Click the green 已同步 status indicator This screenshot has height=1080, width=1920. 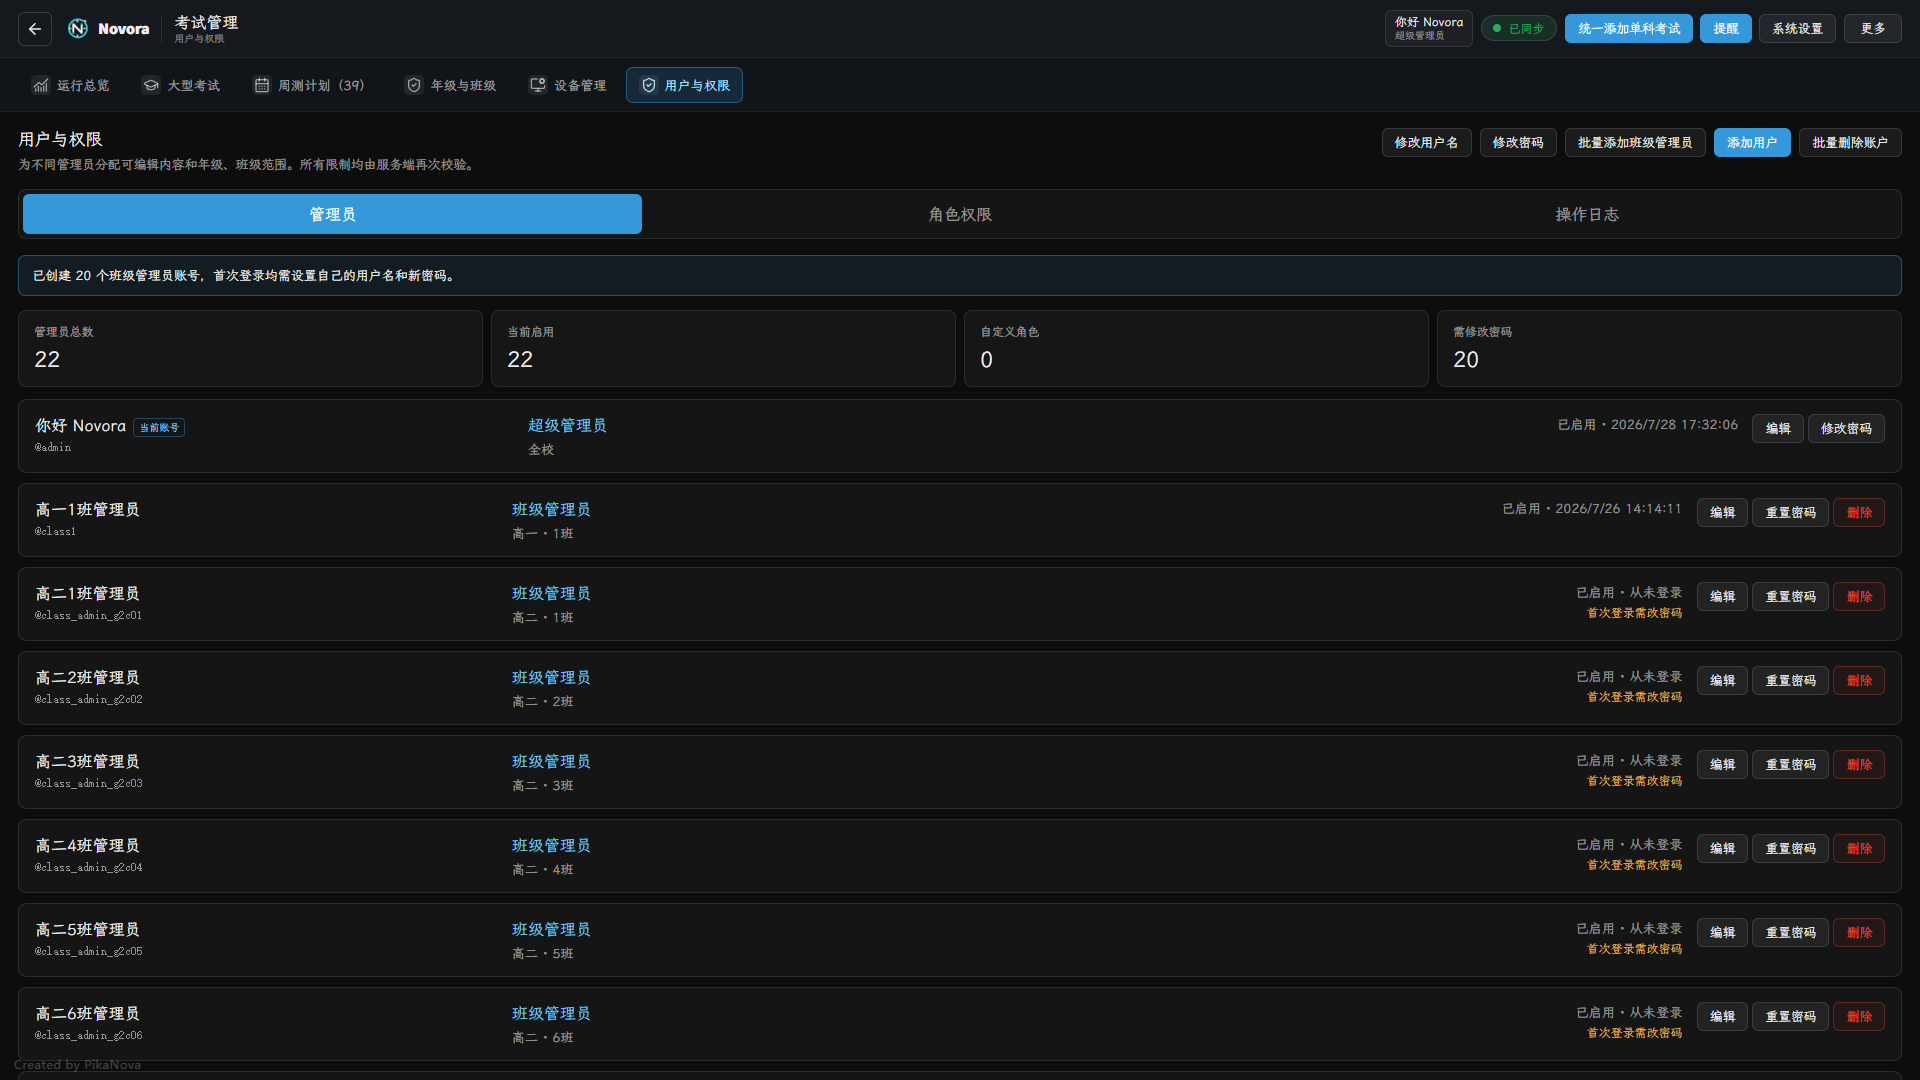(x=1518, y=29)
